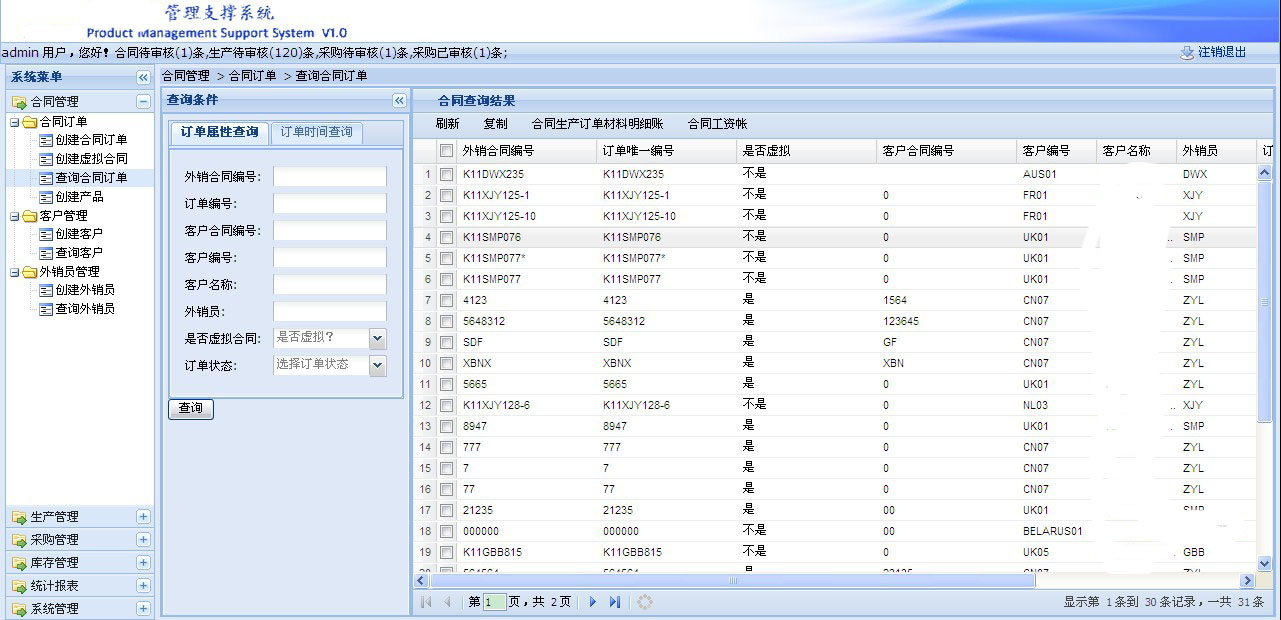Expand the 采购管理 accordion section
Viewport: 1281px width, 620px height.
[143, 540]
